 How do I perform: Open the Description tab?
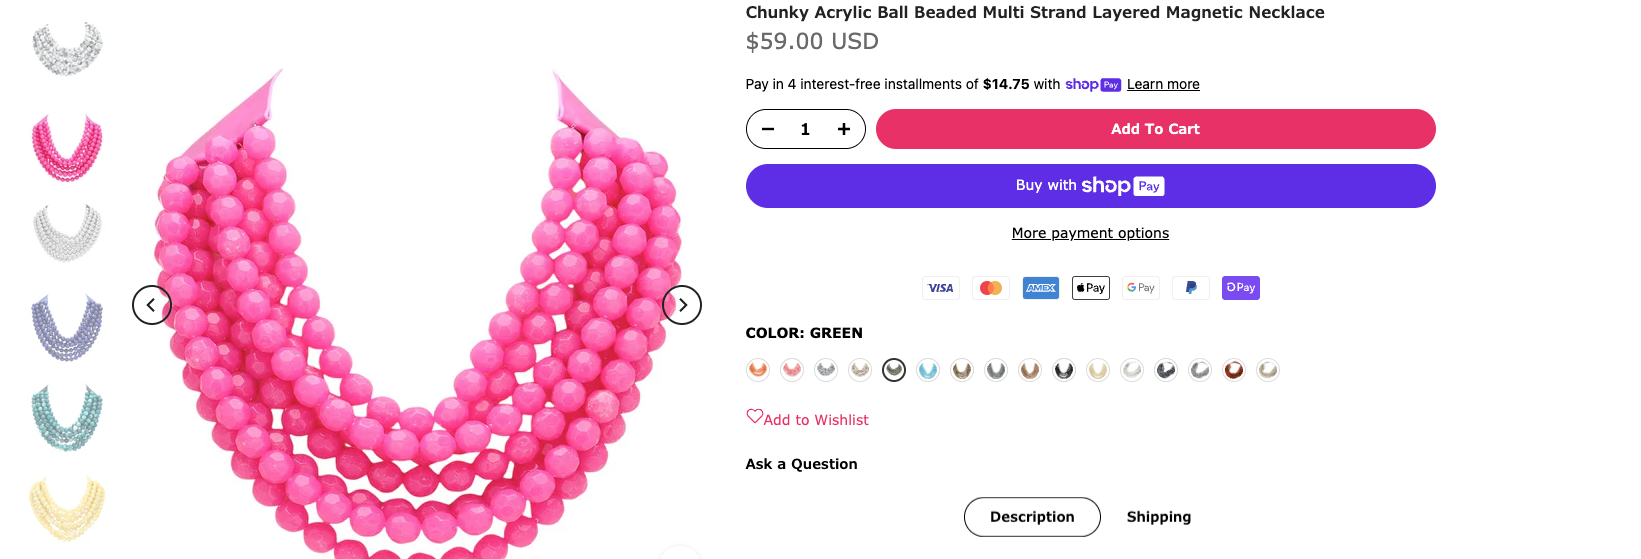click(x=1032, y=517)
